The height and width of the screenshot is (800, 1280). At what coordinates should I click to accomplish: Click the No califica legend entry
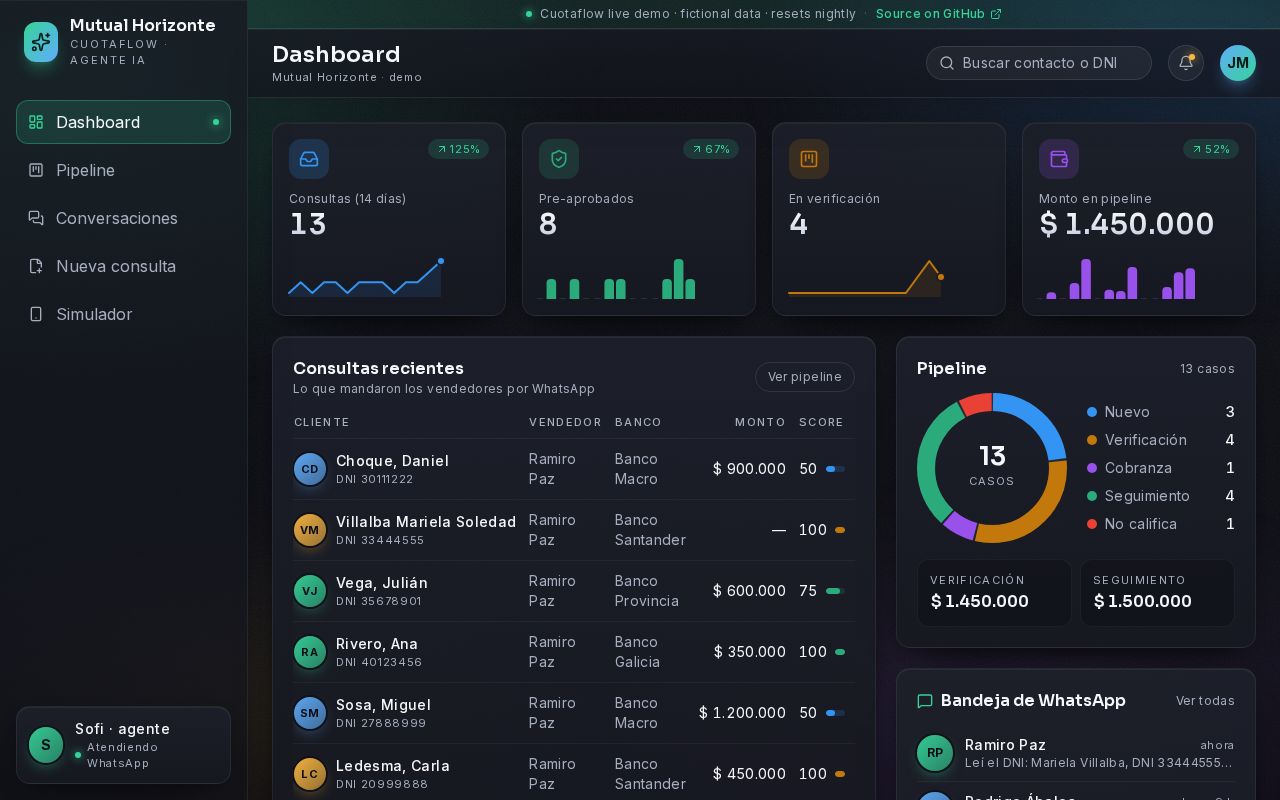tap(1161, 524)
